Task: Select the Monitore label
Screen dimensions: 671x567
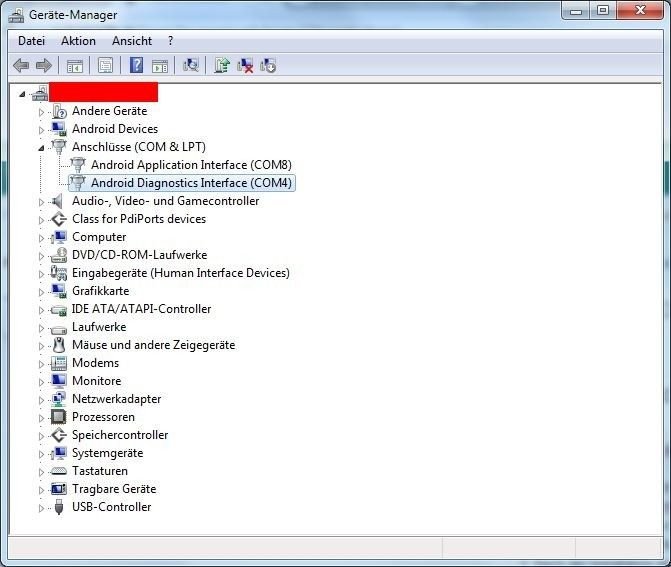Action: click(96, 381)
